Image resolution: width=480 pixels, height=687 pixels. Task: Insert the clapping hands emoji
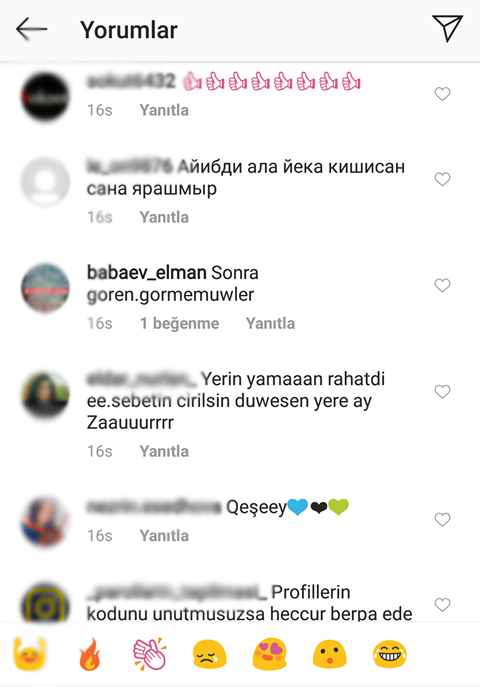tap(150, 654)
